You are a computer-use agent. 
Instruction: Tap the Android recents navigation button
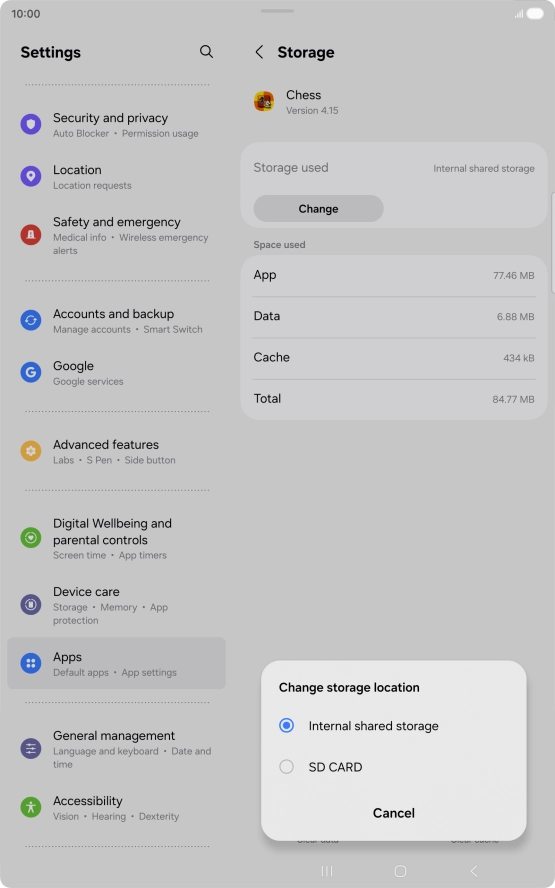pos(327,871)
